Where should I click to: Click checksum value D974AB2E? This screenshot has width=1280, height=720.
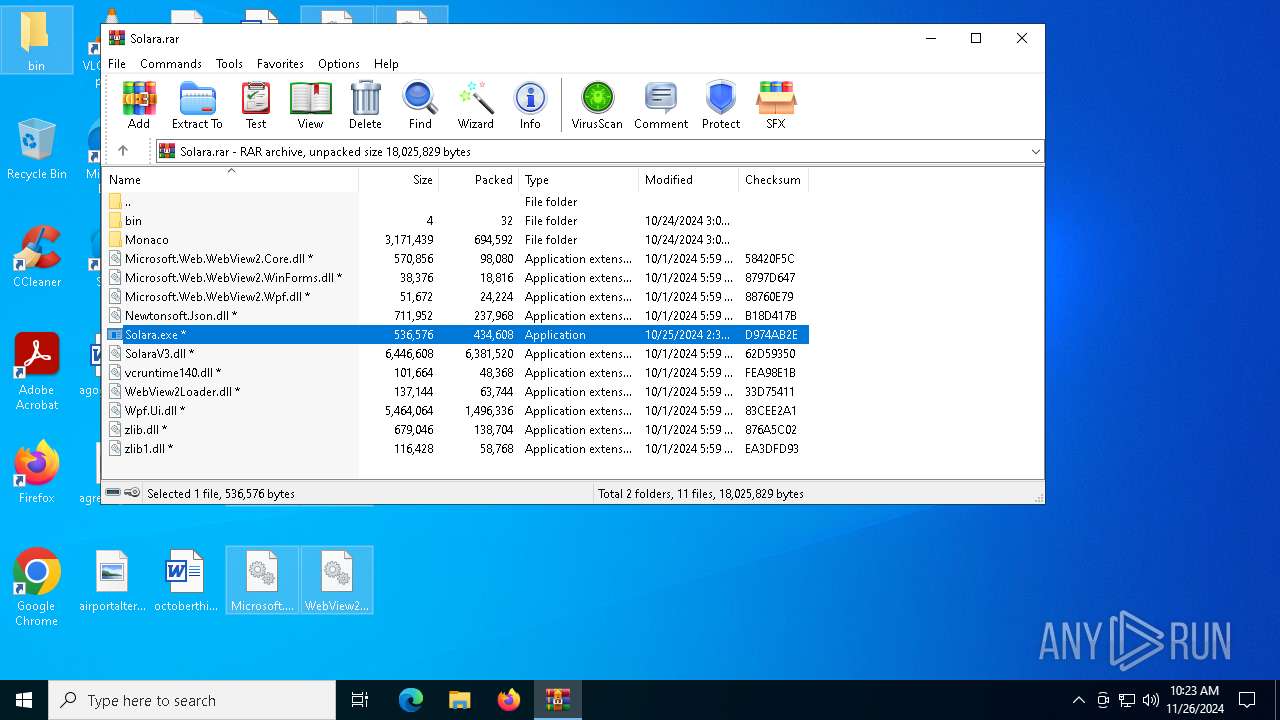pyautogui.click(x=771, y=335)
